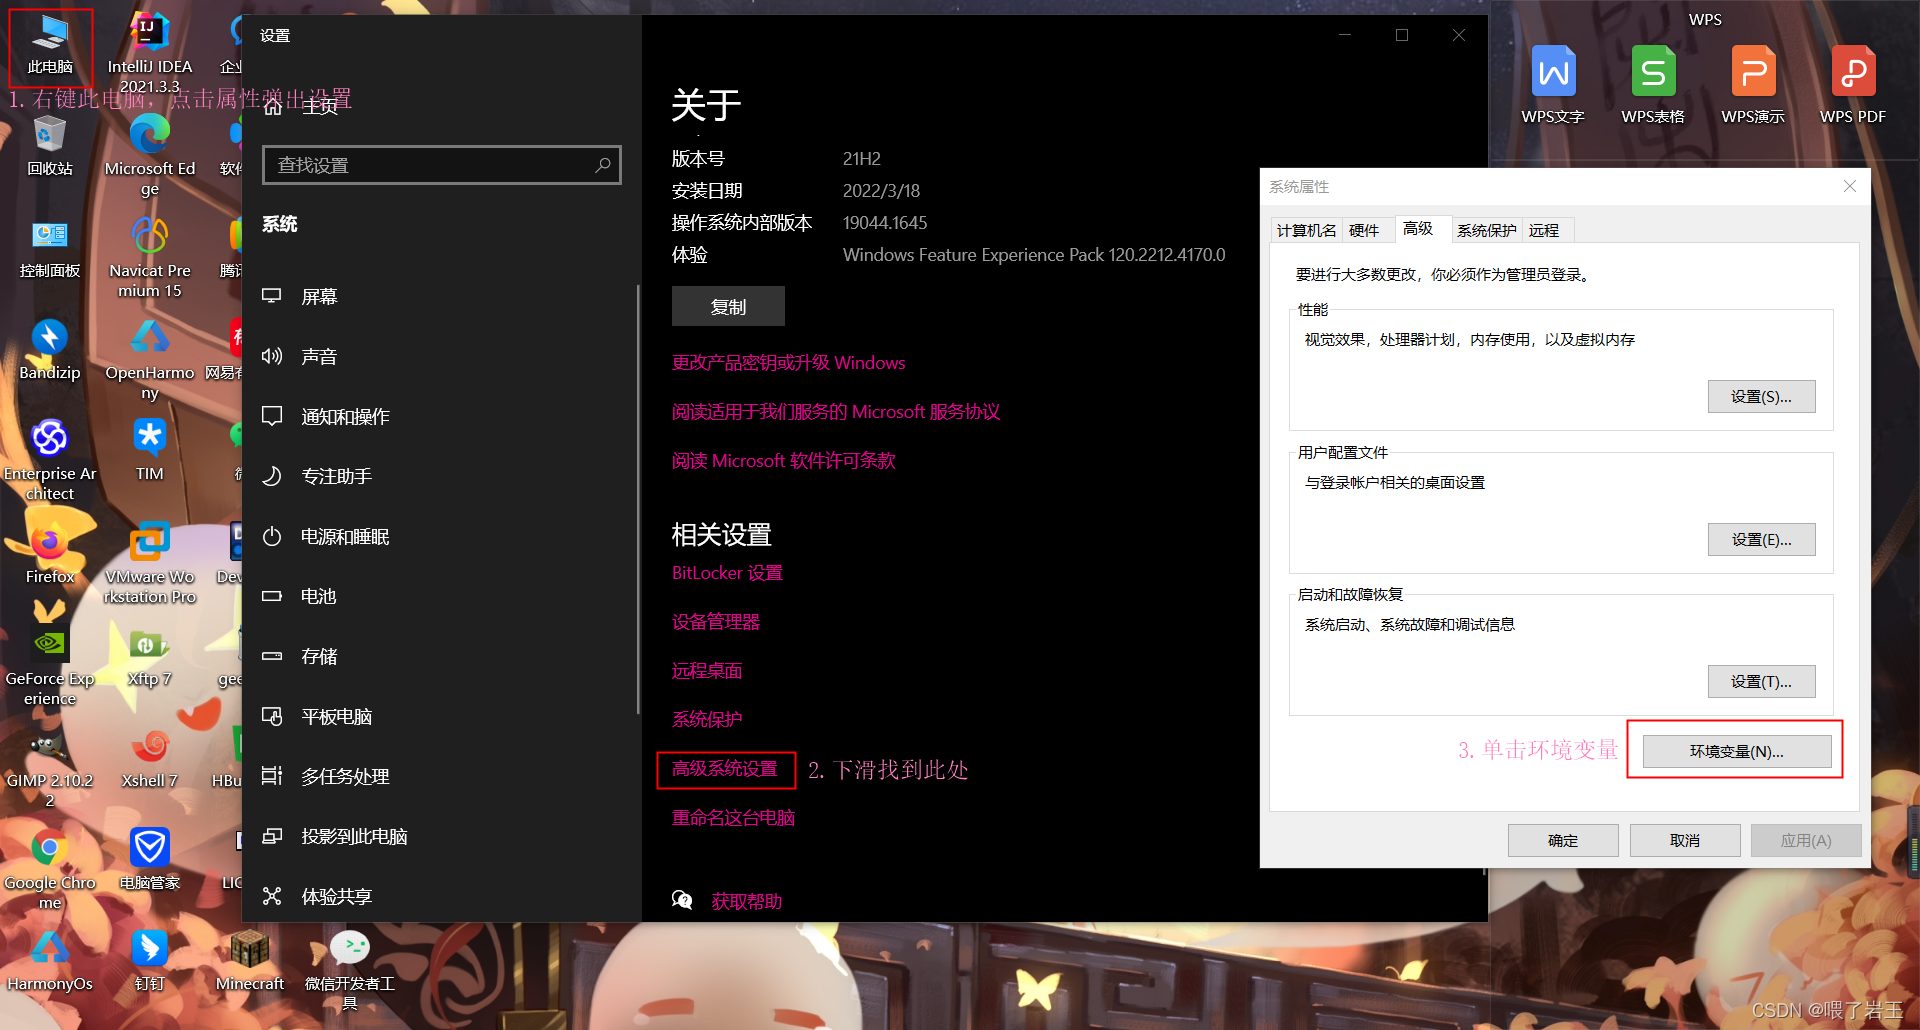1920x1030 pixels.
Task: Launch 微信开发者工具 desktop shortcut
Action: pyautogui.click(x=350, y=972)
